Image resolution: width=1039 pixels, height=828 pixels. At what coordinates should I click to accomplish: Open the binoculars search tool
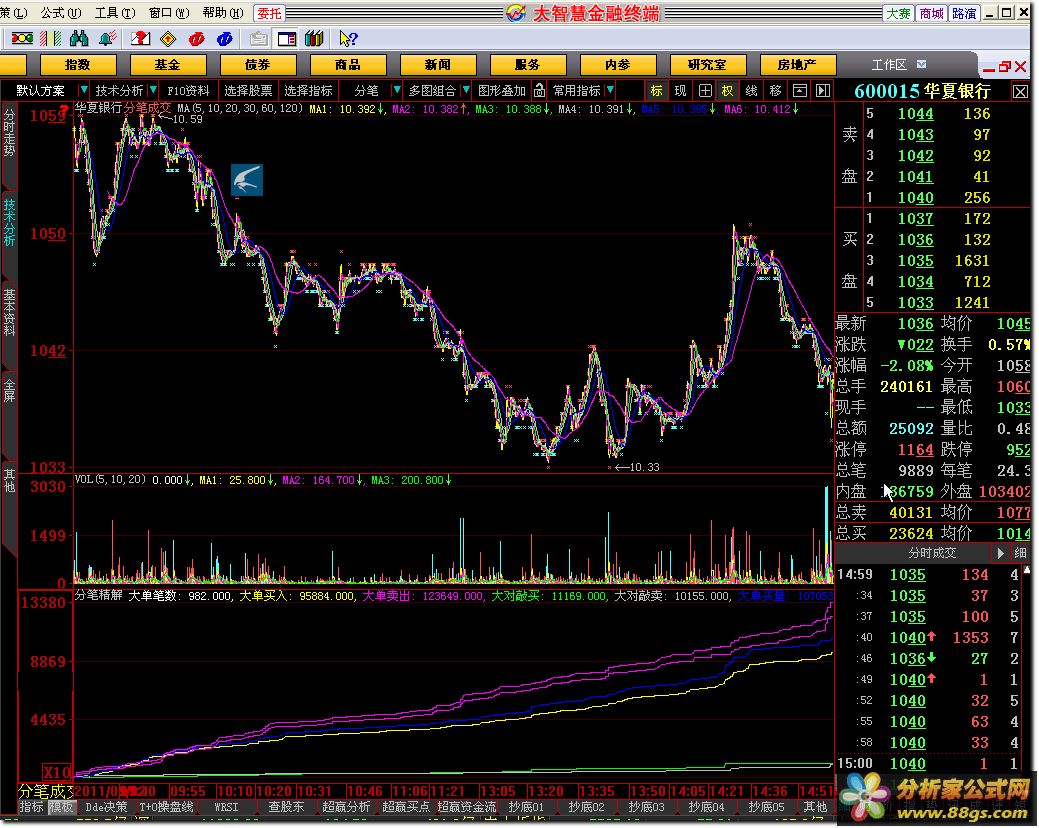79,39
